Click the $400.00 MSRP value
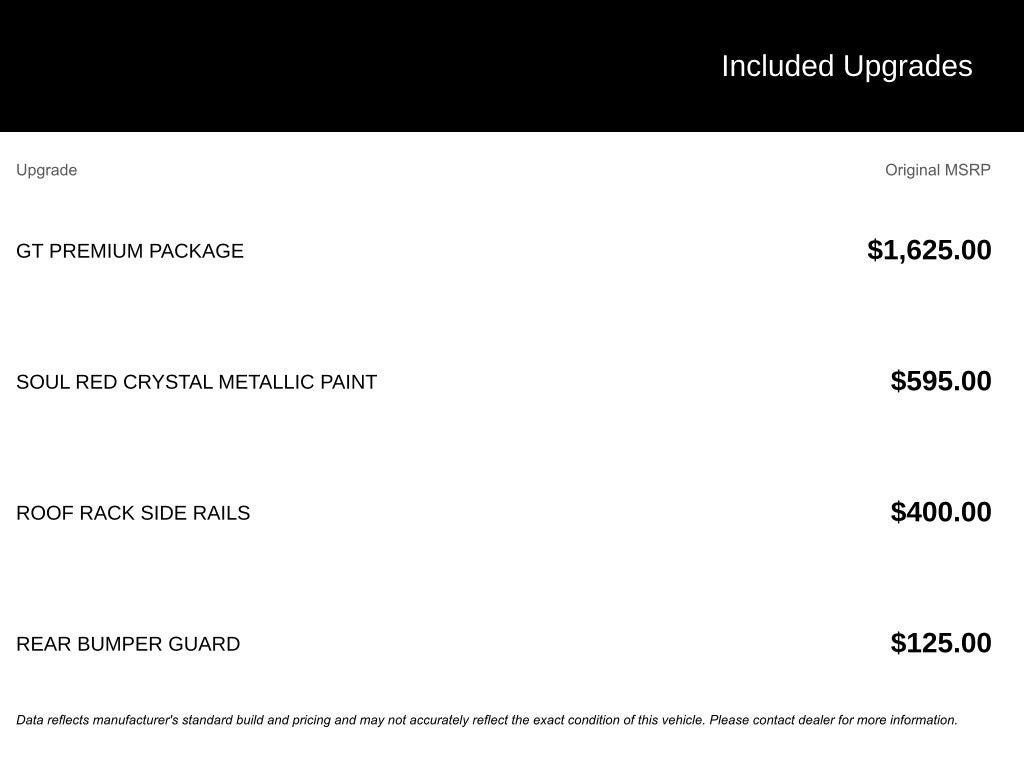 pyautogui.click(x=941, y=512)
